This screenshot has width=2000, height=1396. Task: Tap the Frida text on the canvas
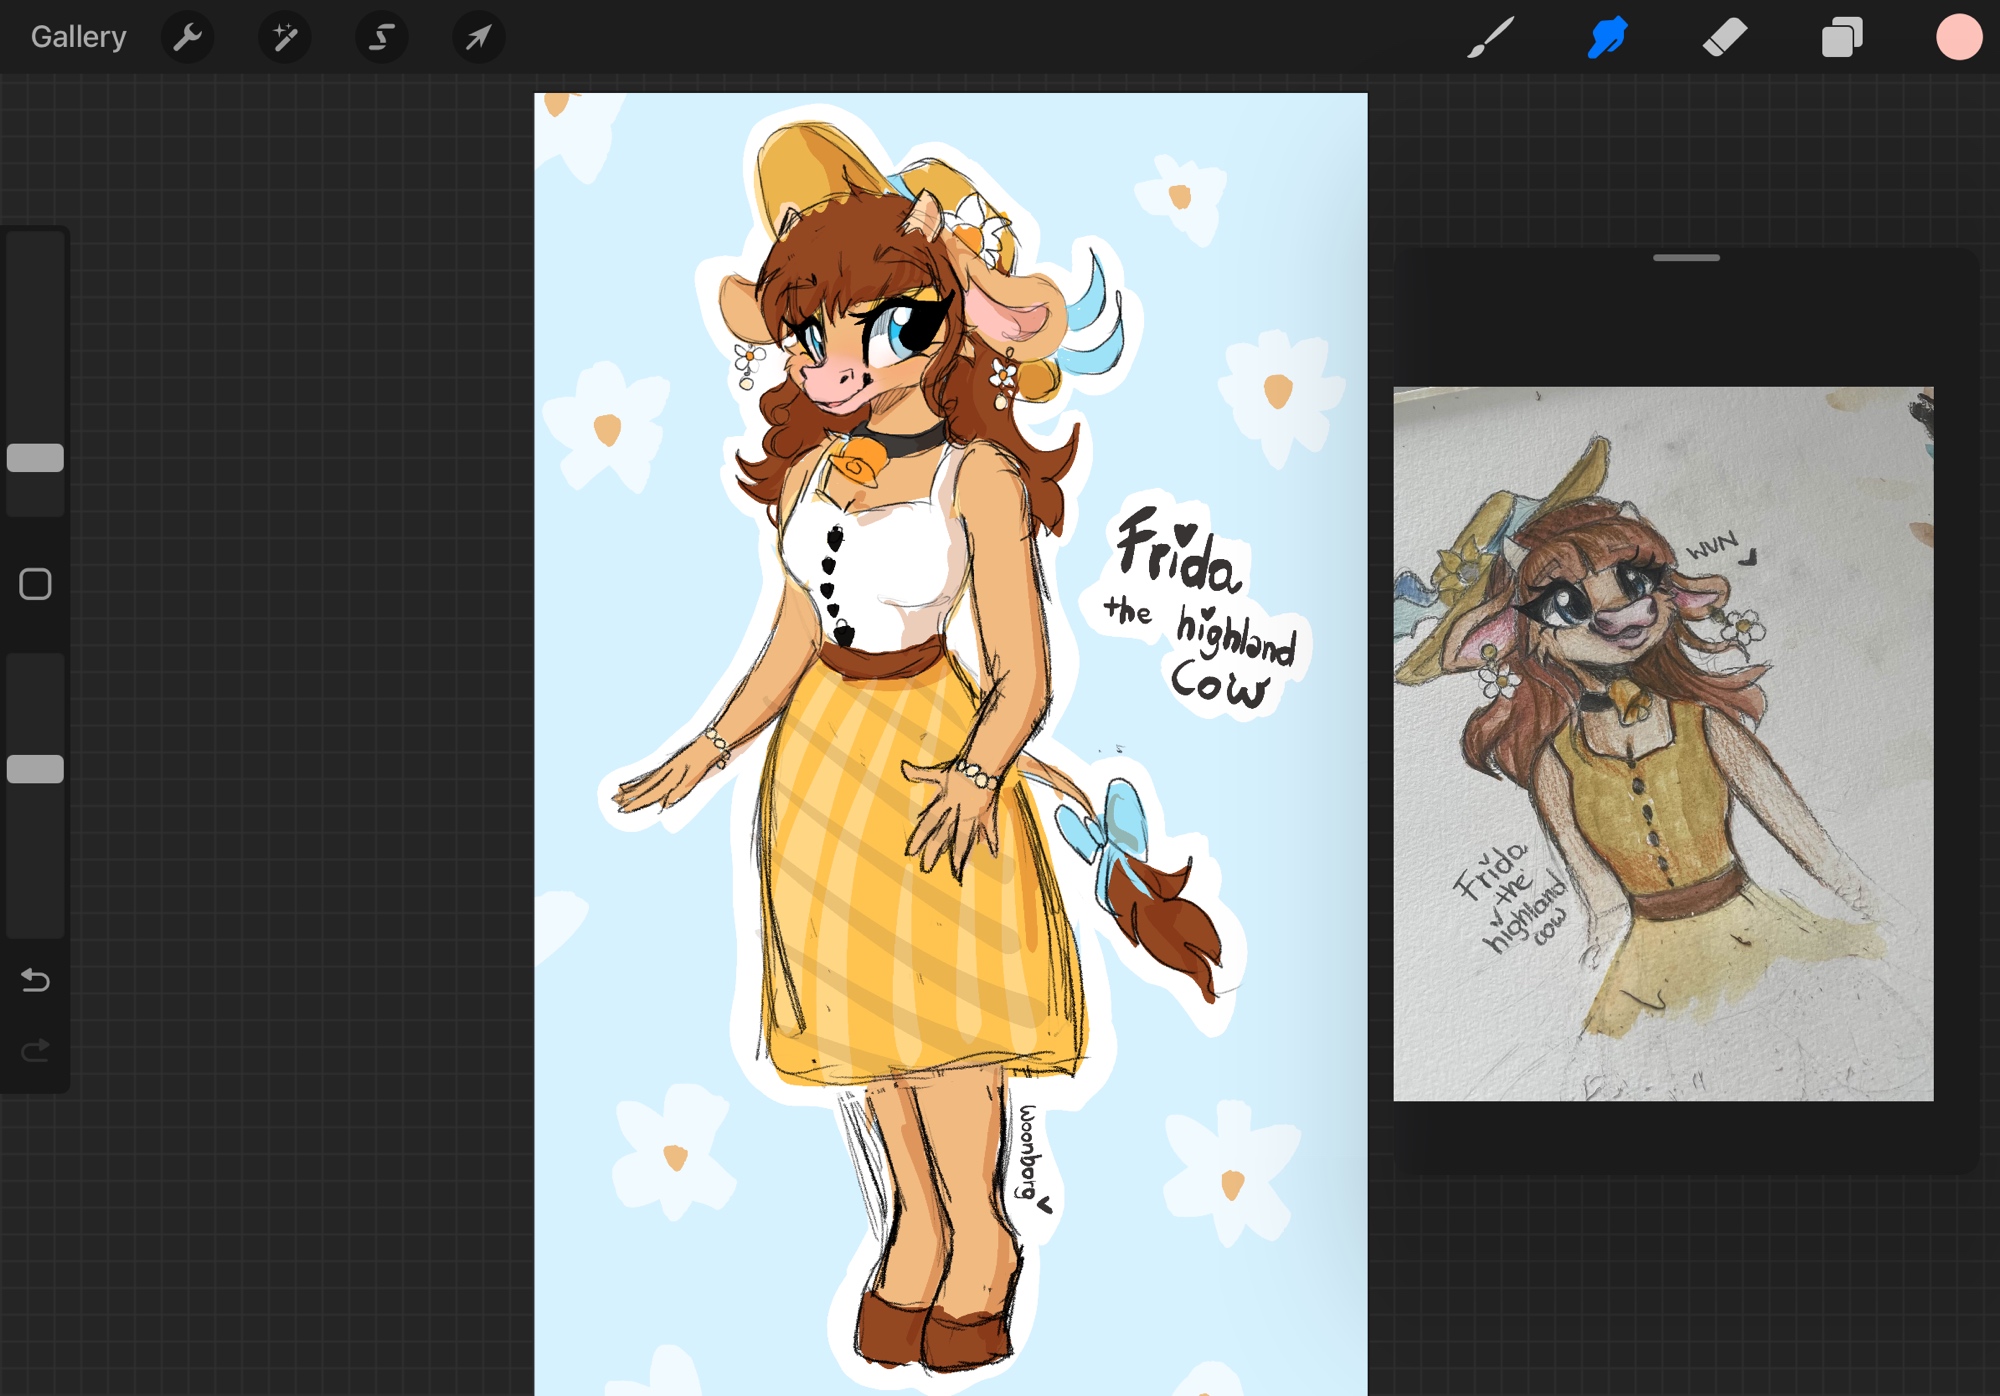coord(1178,553)
